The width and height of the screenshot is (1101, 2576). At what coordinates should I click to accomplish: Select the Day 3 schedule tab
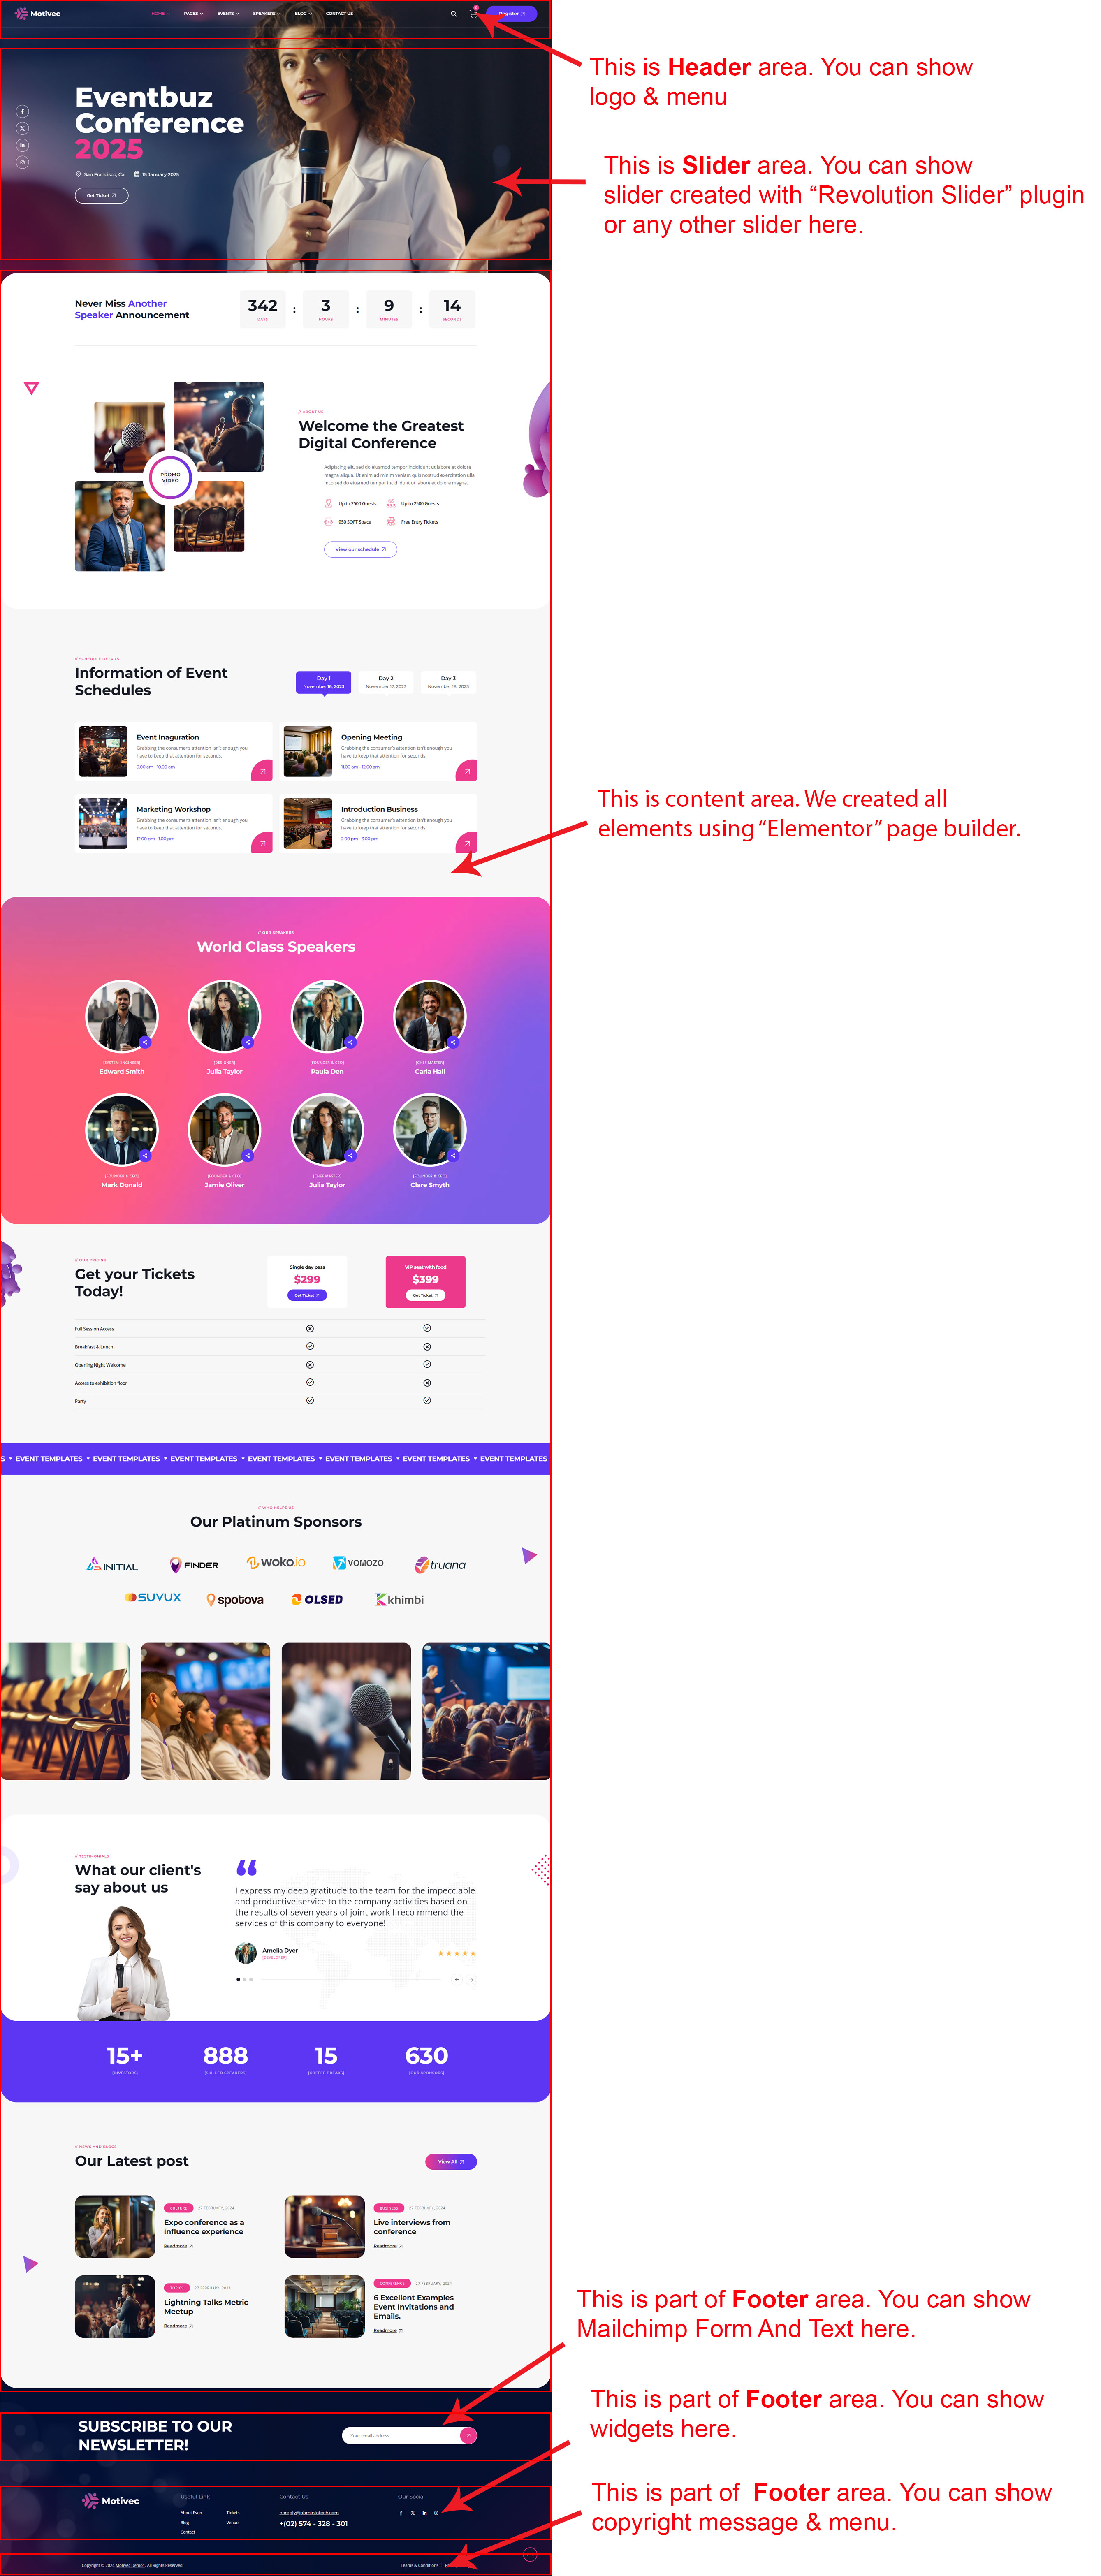coord(448,682)
